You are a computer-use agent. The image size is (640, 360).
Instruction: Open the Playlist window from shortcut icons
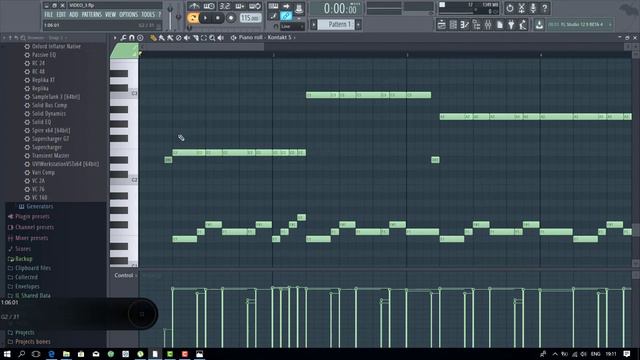pos(441,25)
